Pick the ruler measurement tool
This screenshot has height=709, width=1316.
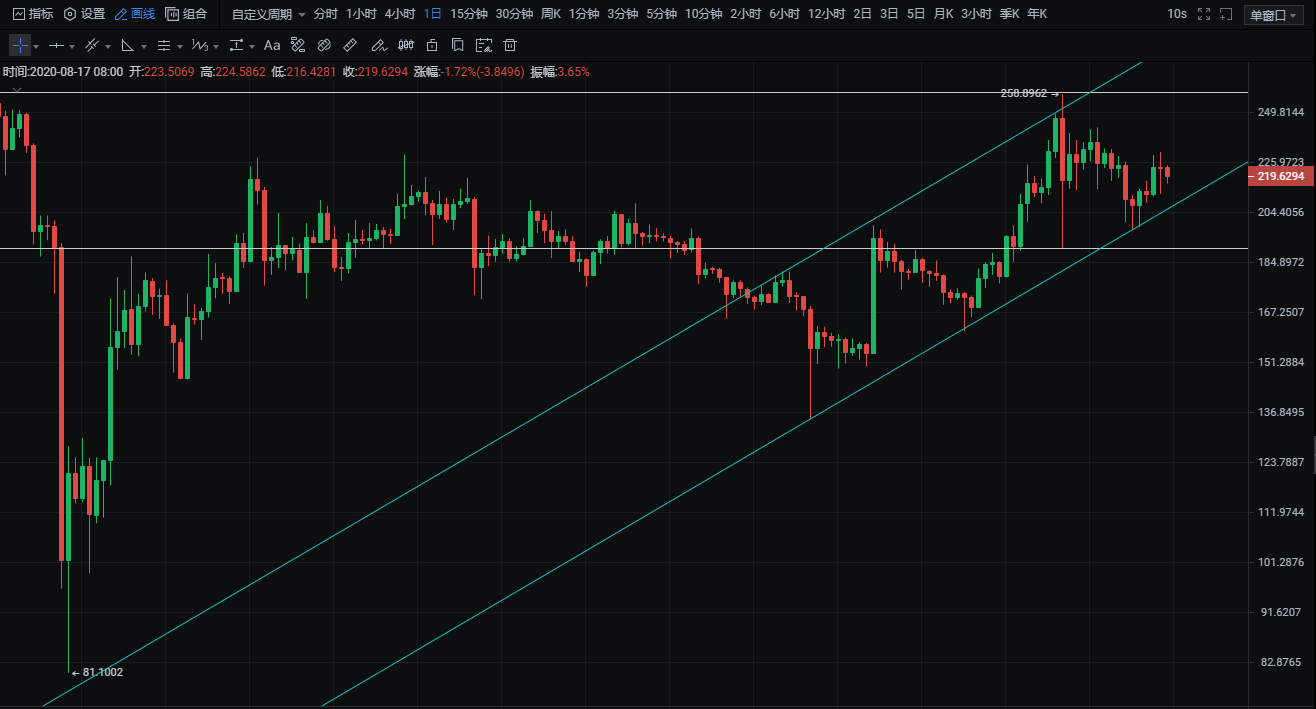[350, 46]
